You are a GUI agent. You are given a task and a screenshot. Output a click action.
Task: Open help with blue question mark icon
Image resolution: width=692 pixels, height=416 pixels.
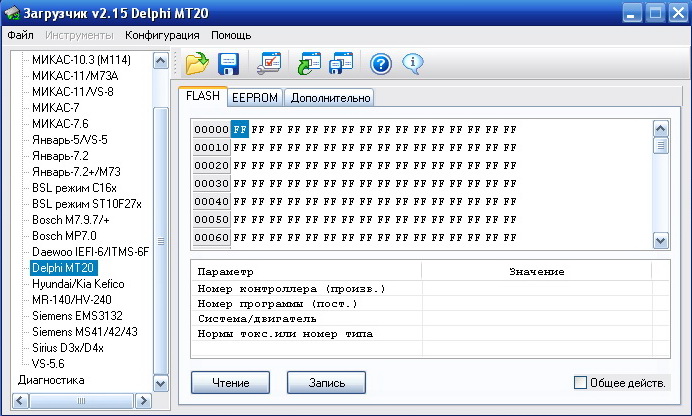(380, 64)
